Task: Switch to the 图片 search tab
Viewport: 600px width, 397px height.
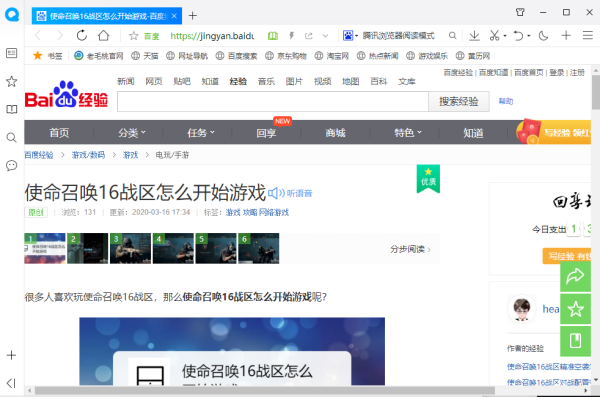Action: pos(294,81)
